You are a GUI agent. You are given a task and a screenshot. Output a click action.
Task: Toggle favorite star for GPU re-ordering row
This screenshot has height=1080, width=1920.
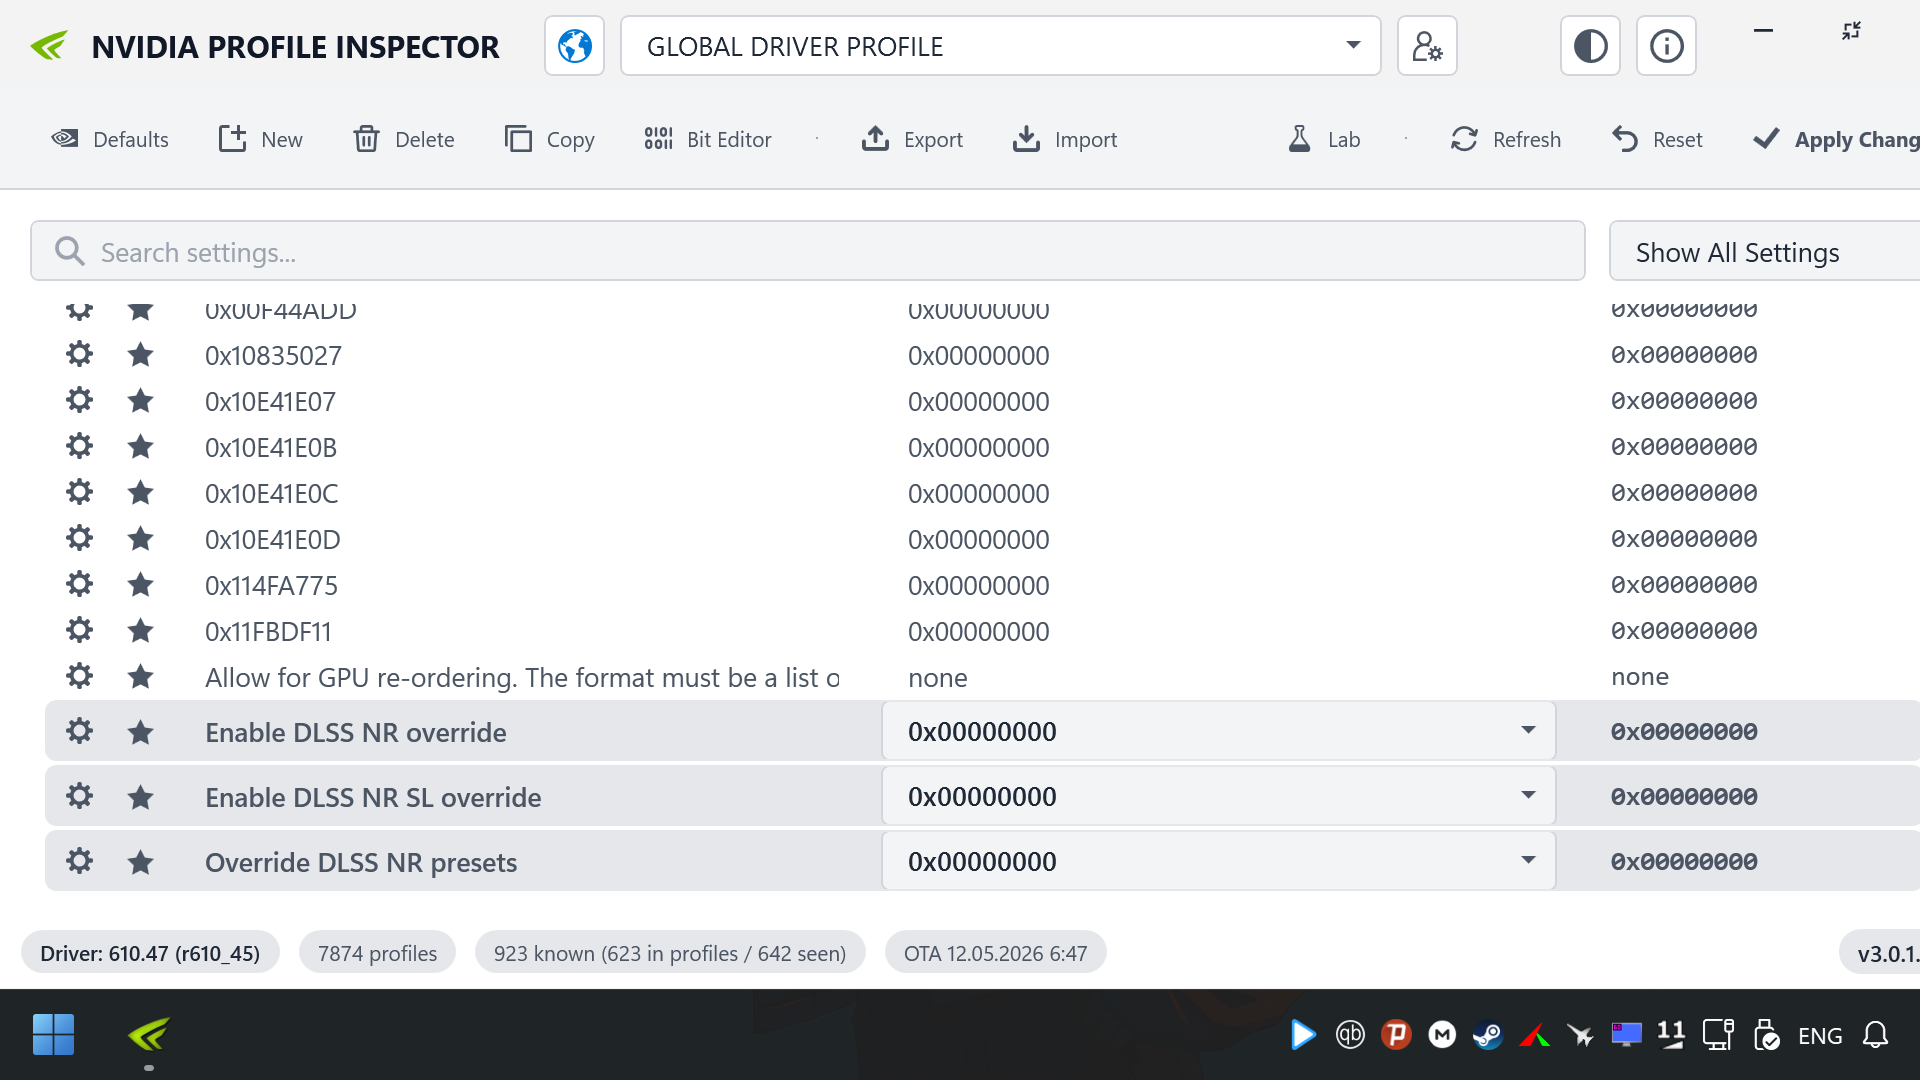click(x=140, y=676)
